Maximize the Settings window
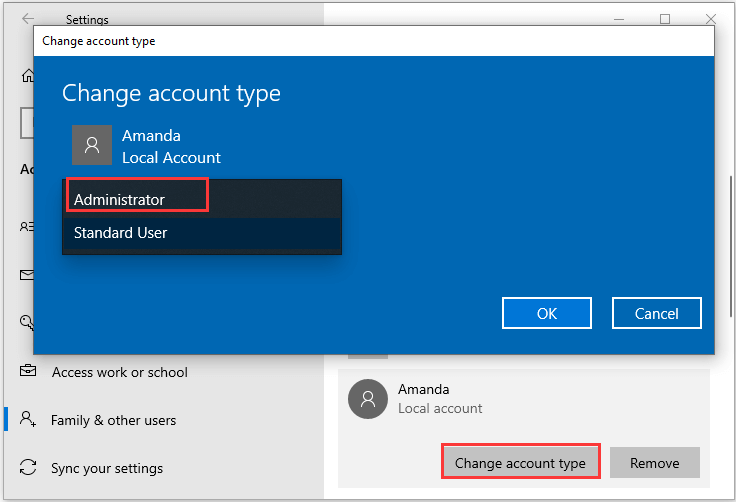 tap(665, 19)
